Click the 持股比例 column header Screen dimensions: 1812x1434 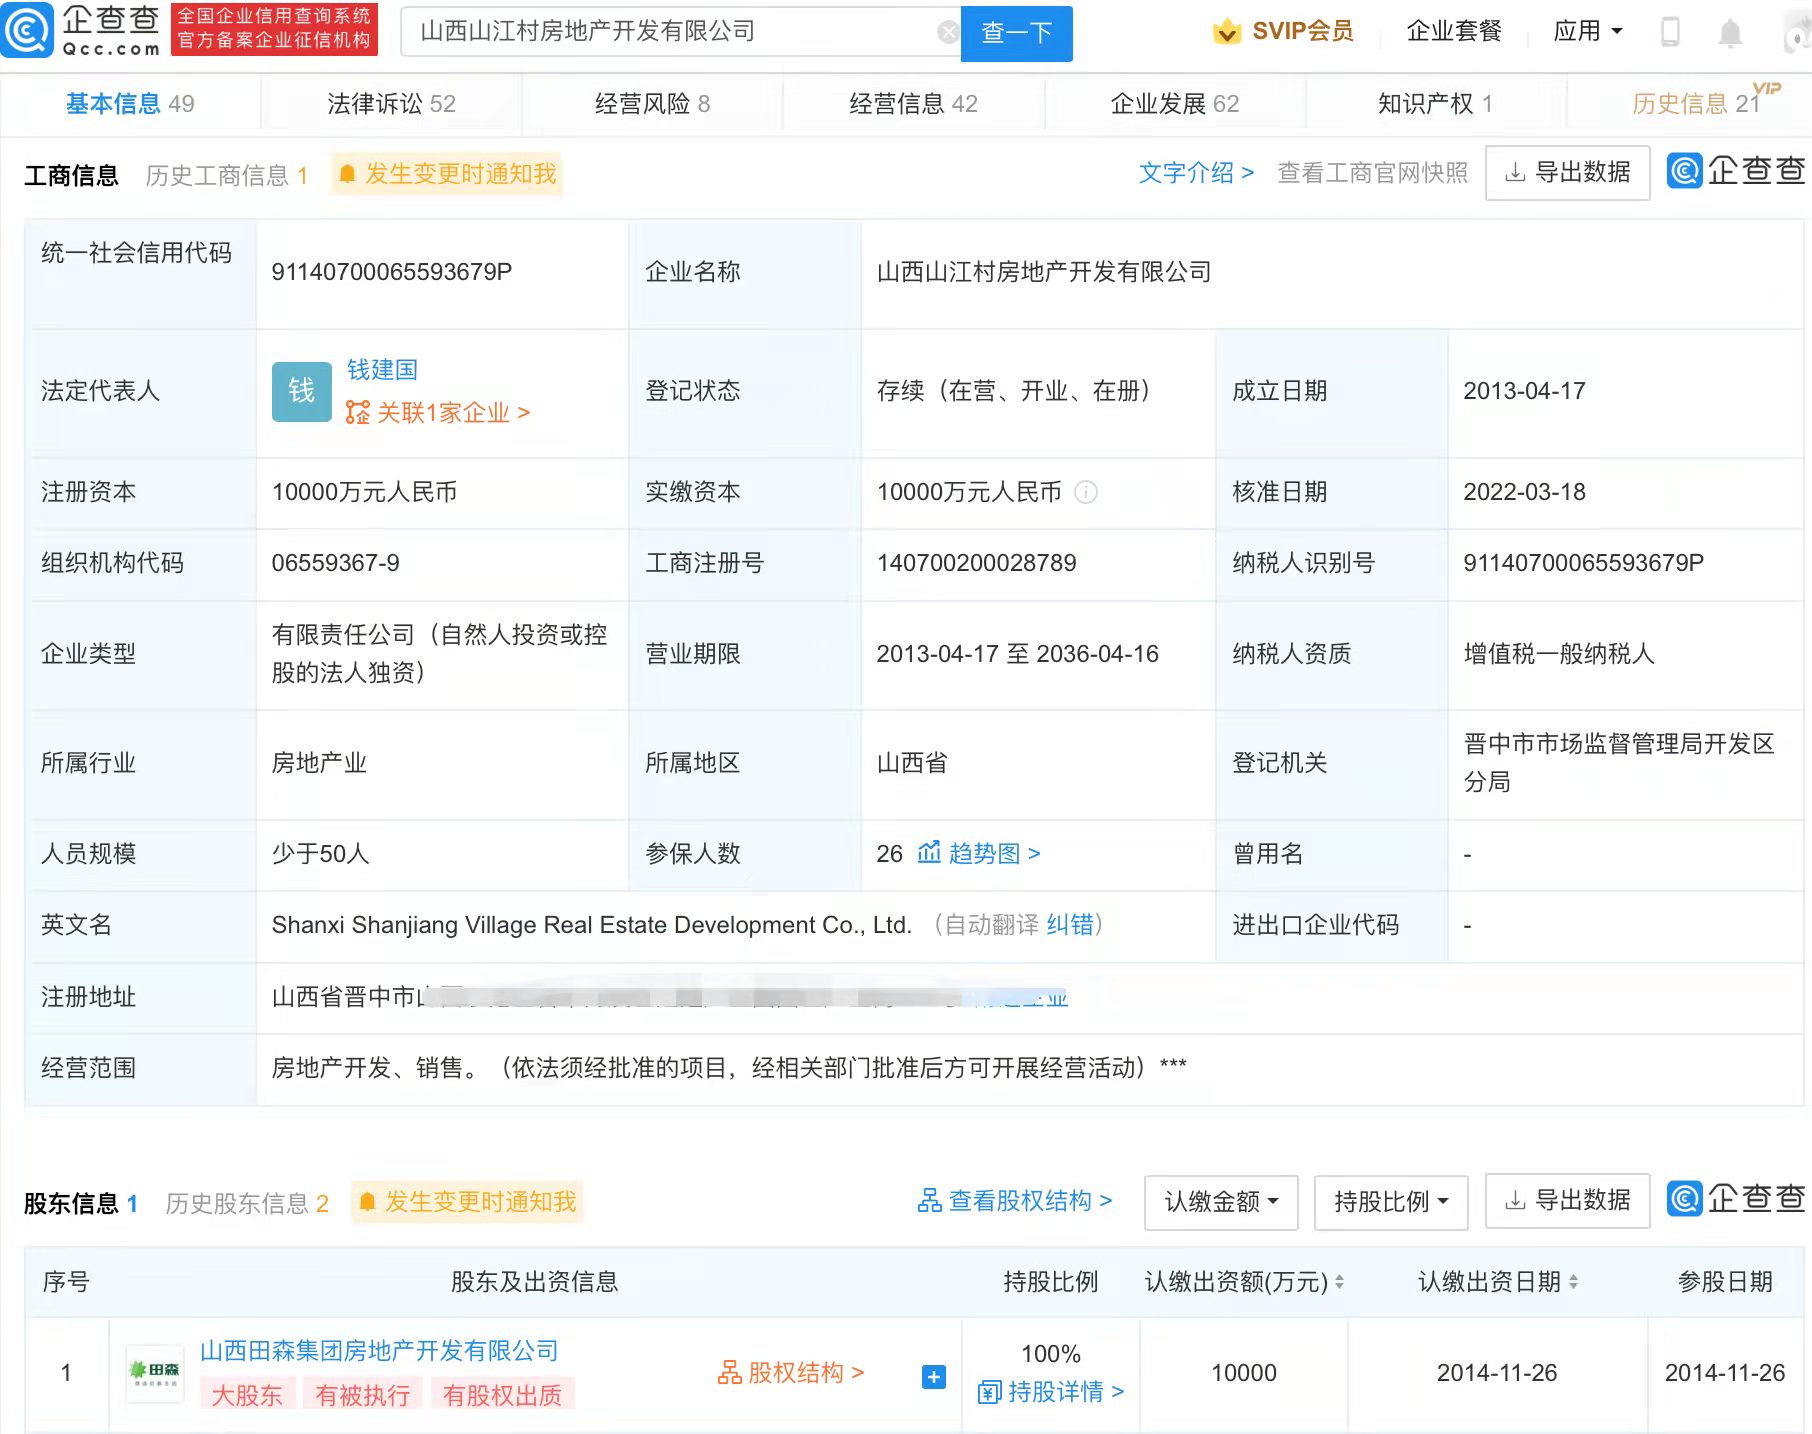[x=1050, y=1282]
